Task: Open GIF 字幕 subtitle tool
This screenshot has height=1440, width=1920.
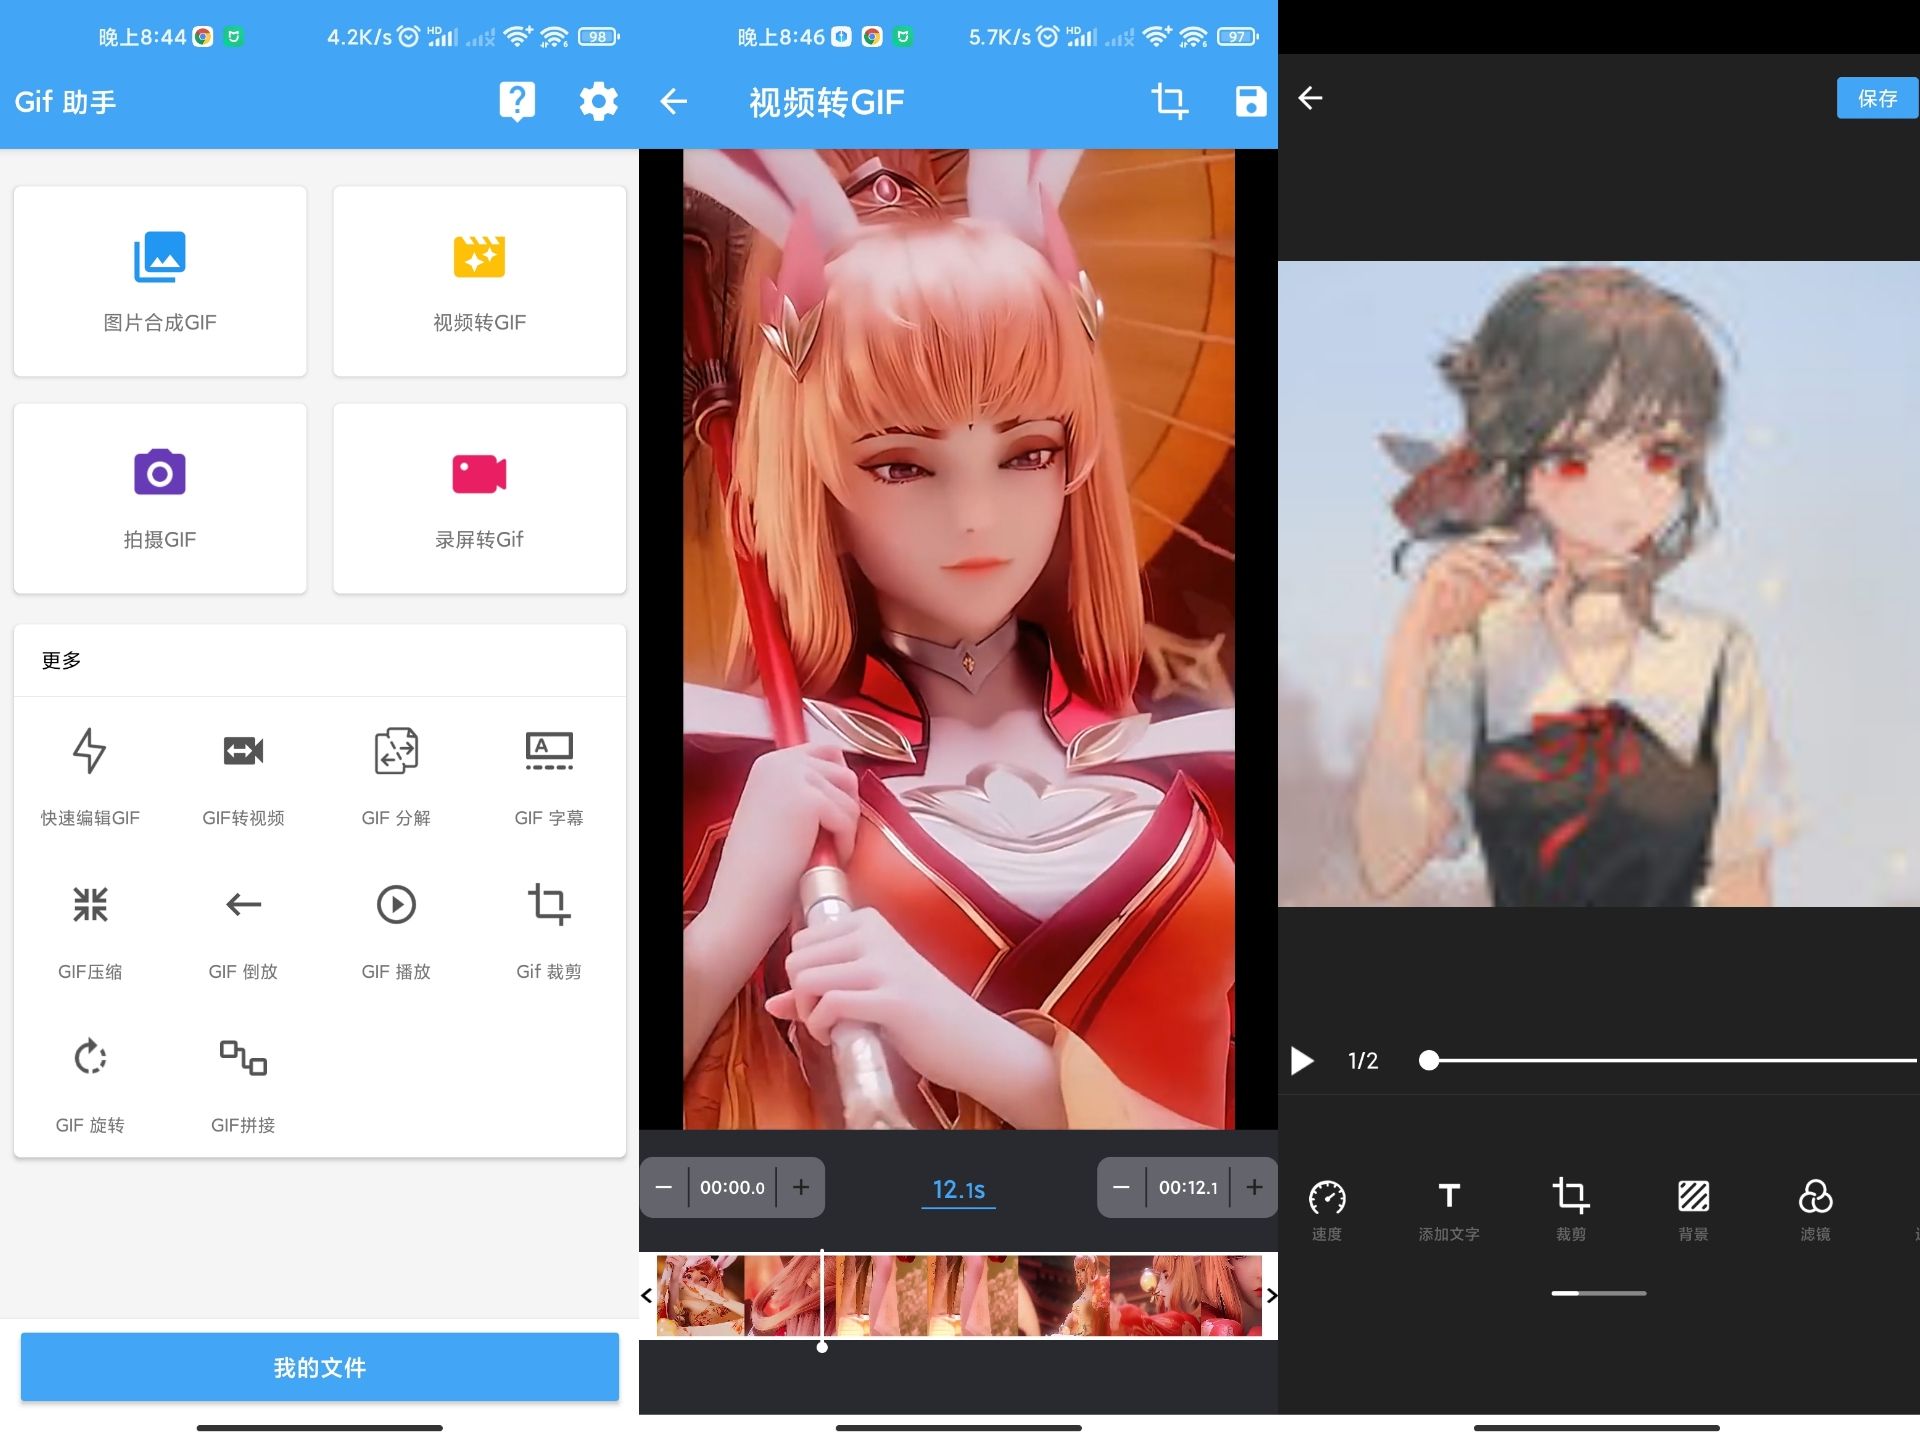Action: coord(549,776)
